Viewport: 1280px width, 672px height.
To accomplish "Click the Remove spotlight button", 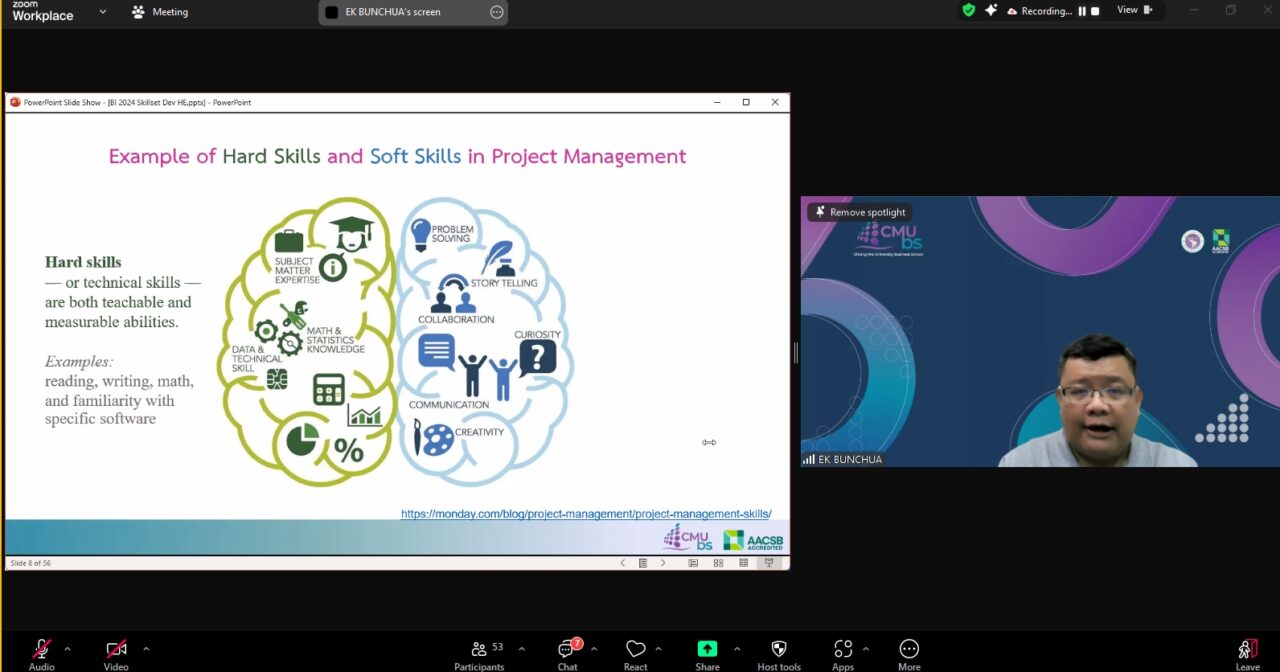I will [859, 212].
